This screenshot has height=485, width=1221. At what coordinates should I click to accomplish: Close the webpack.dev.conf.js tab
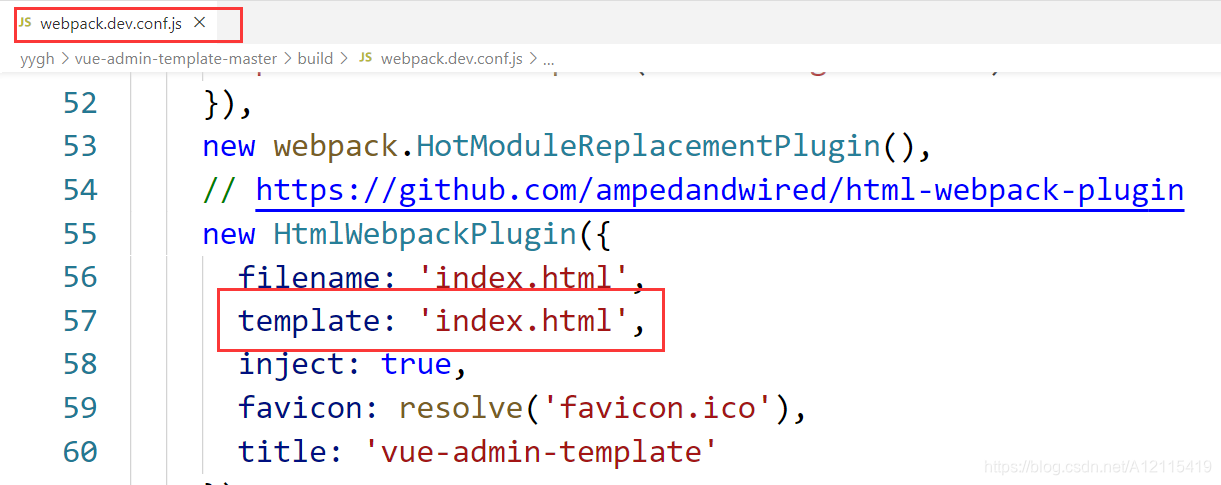pos(199,22)
